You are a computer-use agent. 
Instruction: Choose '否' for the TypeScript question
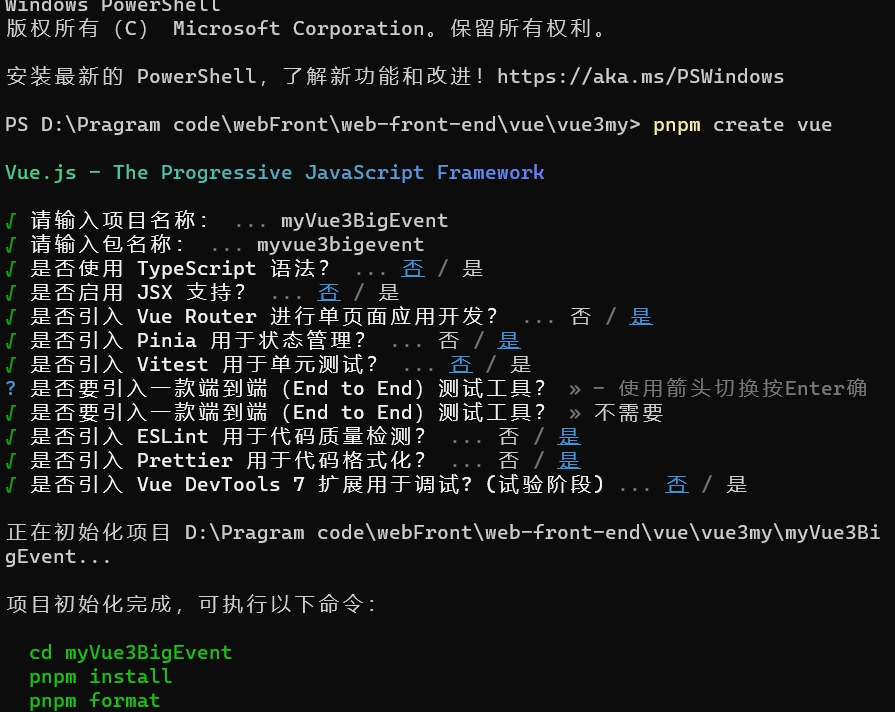point(413,268)
